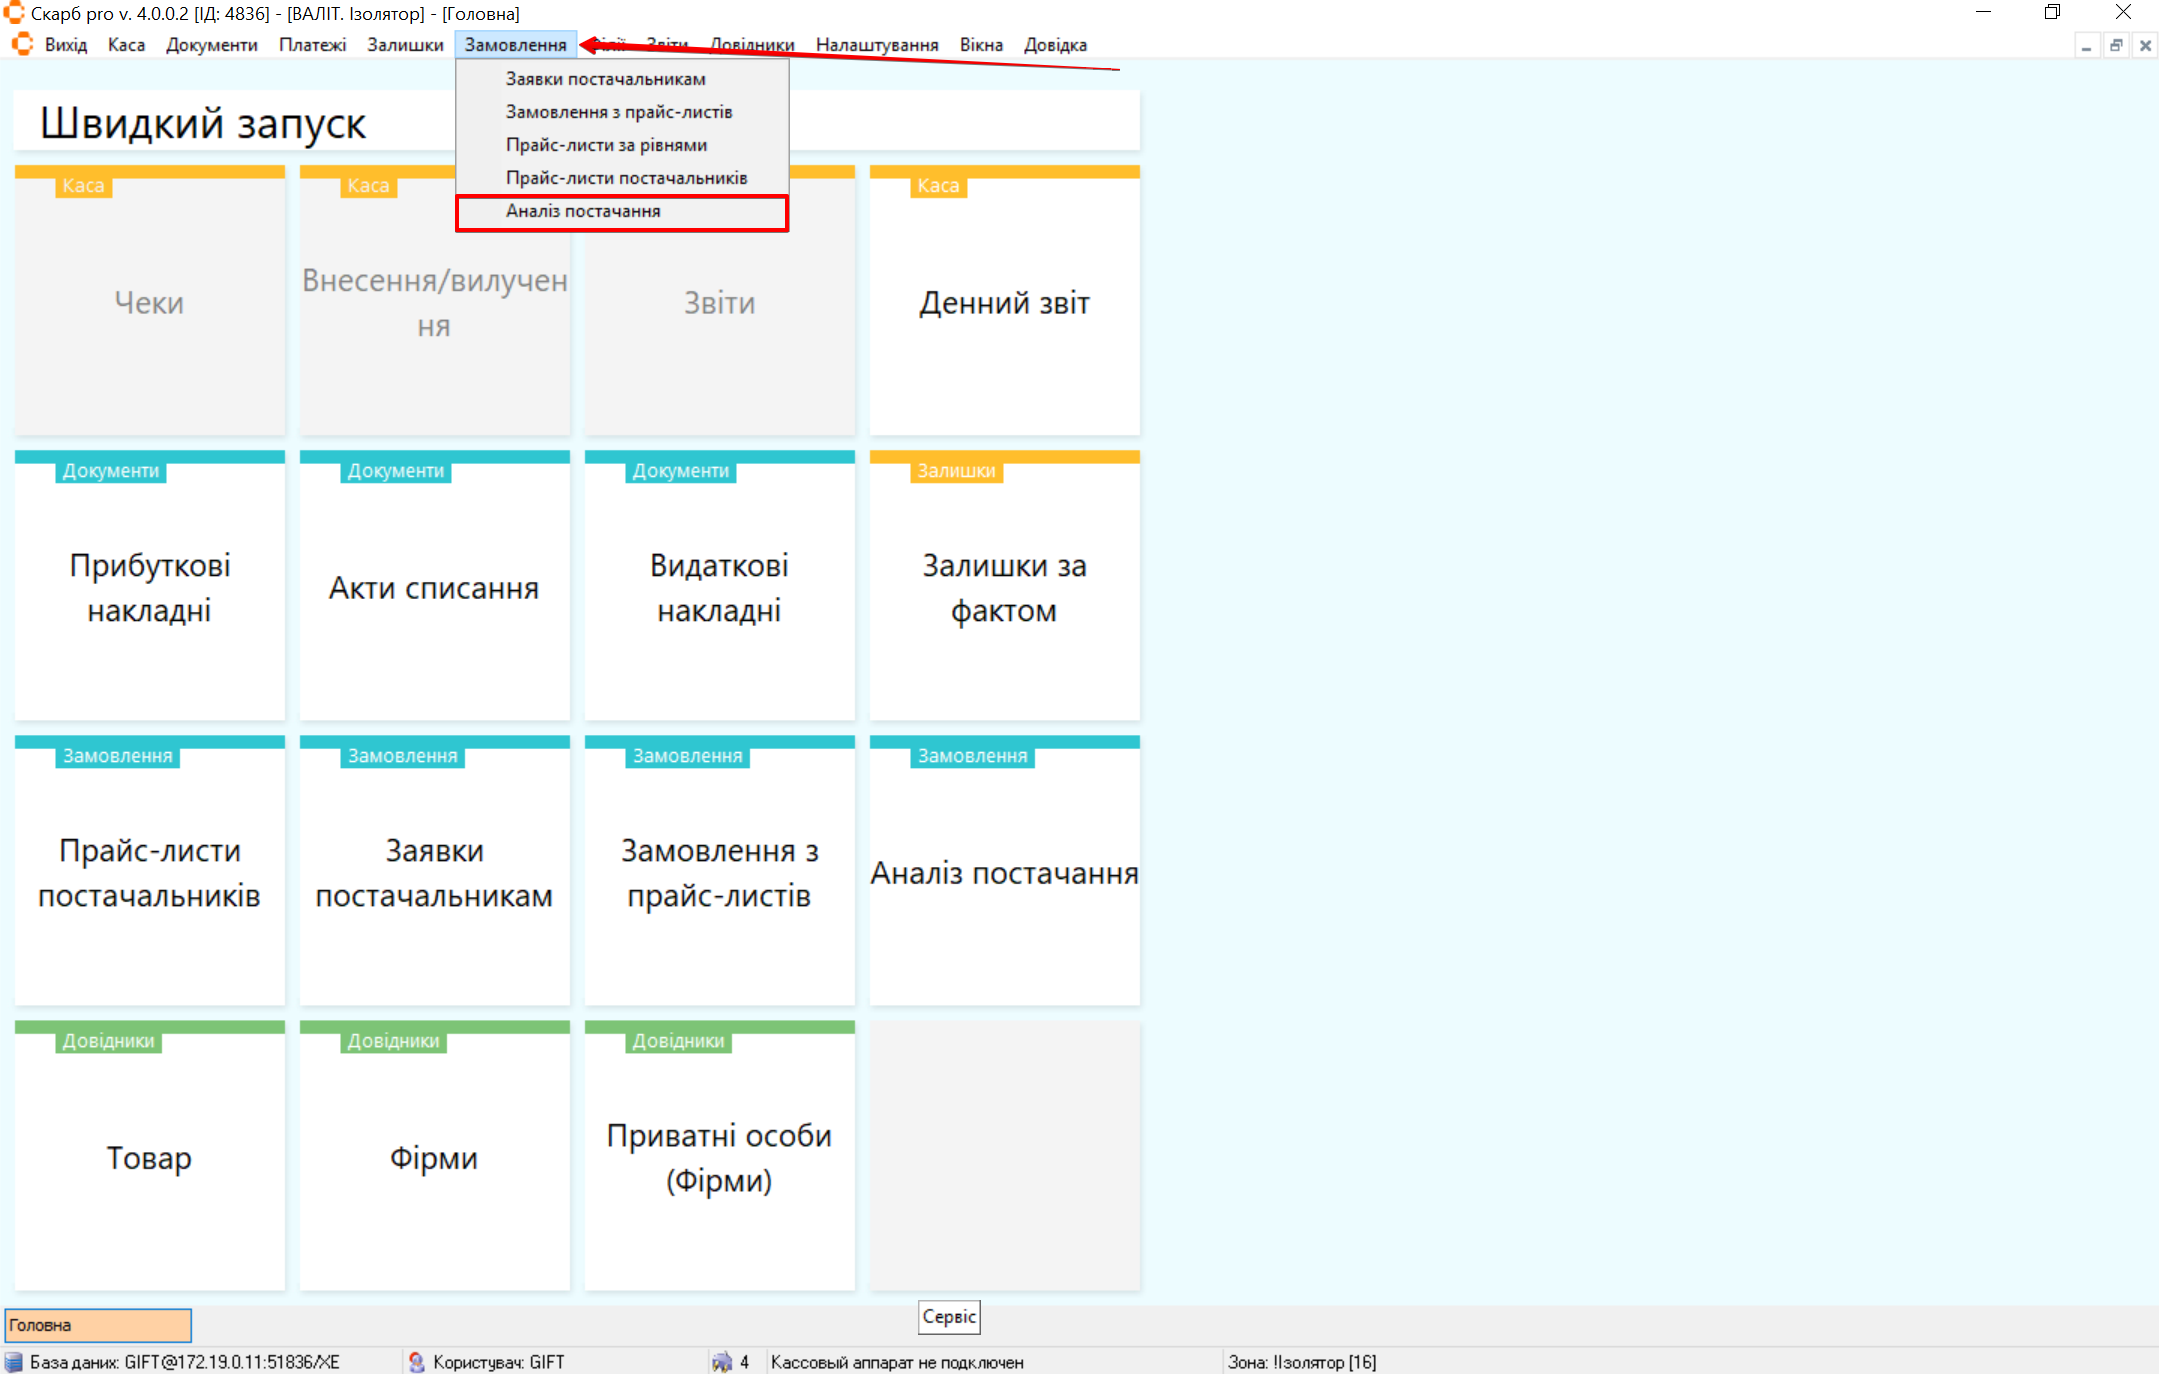Open the Денний звіт tile
This screenshot has width=2159, height=1374.
1005,302
